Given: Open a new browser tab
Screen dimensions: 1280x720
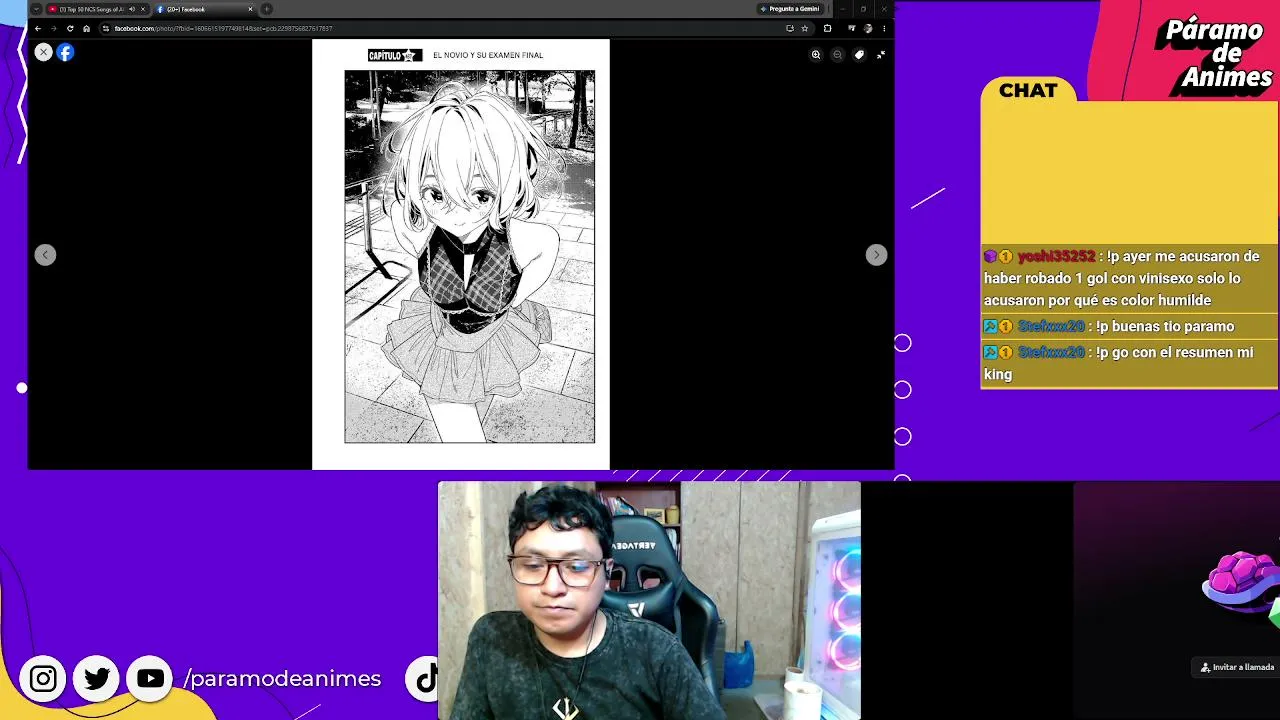Looking at the screenshot, I should (267, 9).
